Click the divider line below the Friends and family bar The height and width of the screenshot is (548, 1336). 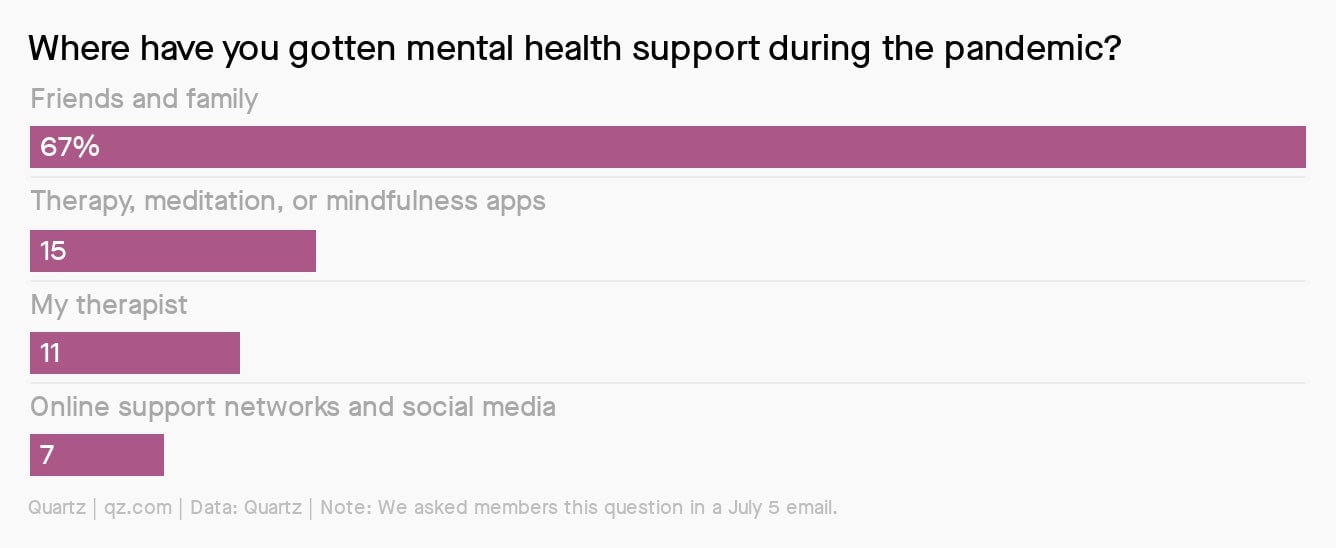point(668,177)
